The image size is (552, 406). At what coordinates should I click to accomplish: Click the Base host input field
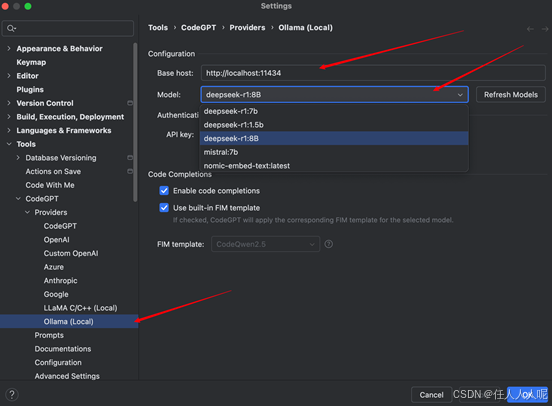click(x=373, y=73)
